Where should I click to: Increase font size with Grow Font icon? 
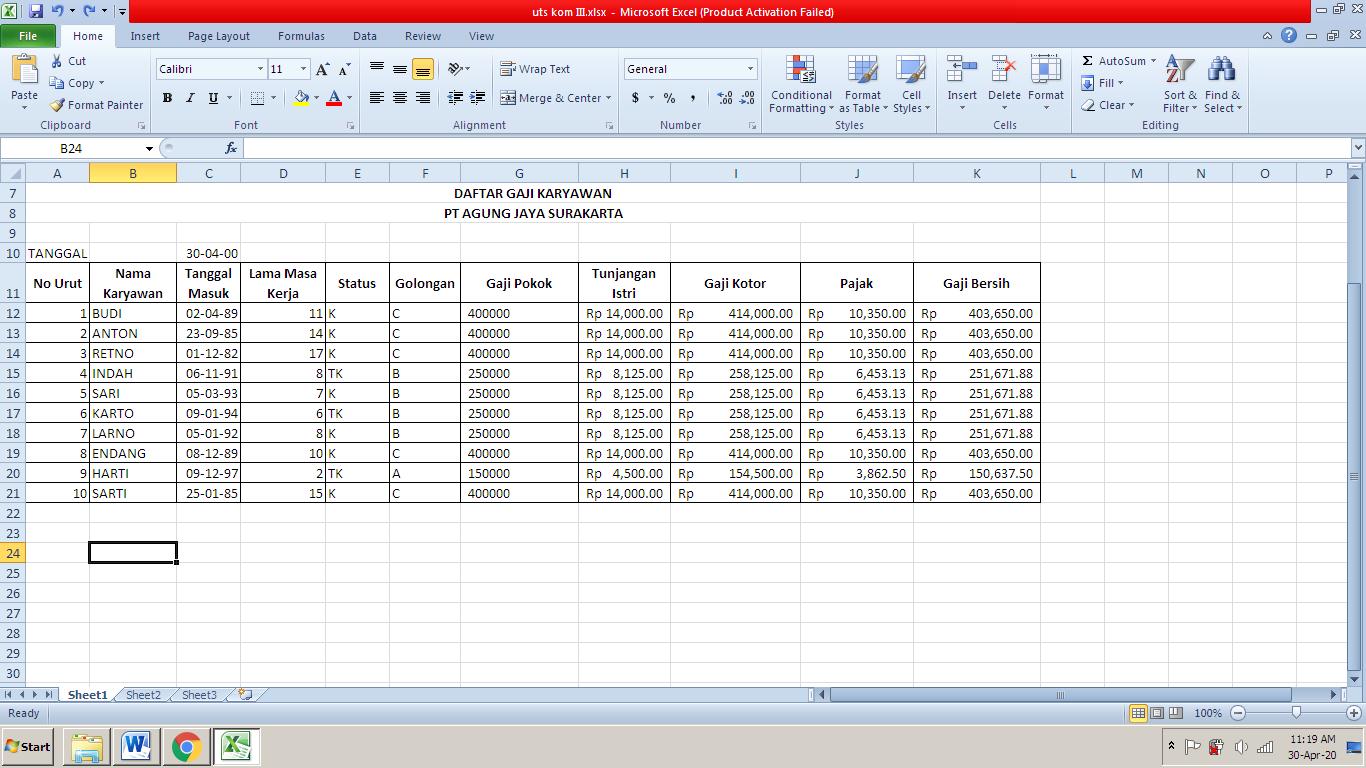click(322, 69)
